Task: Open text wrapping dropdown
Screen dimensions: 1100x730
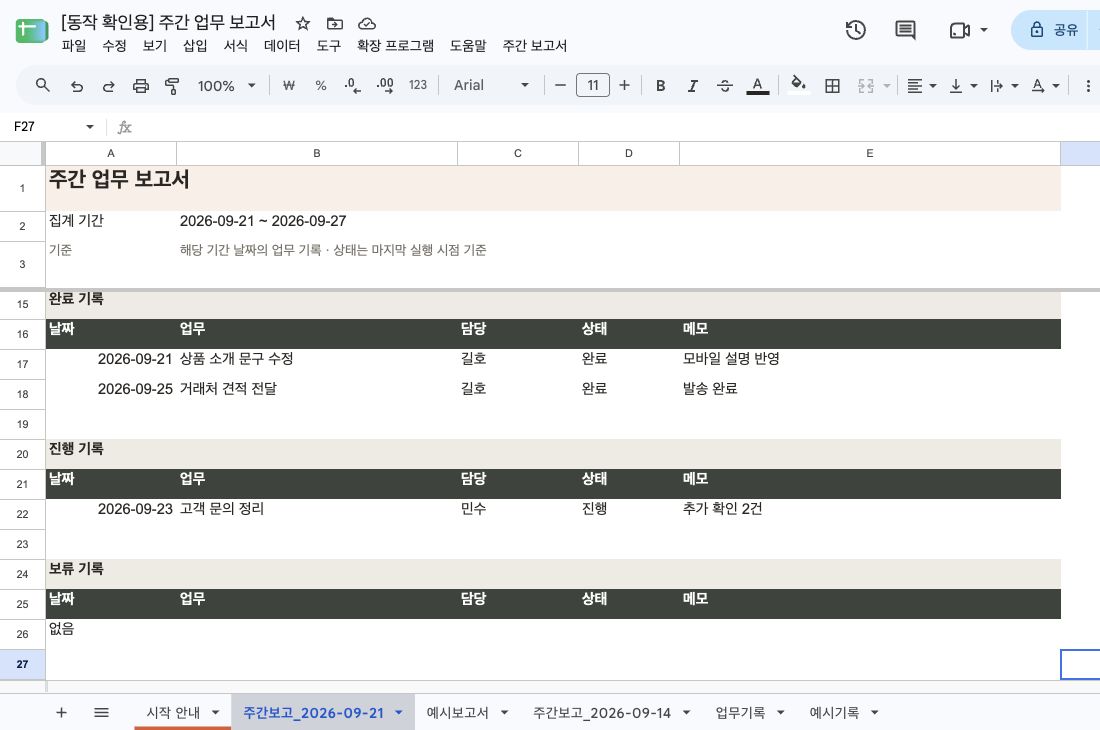Action: (1004, 86)
